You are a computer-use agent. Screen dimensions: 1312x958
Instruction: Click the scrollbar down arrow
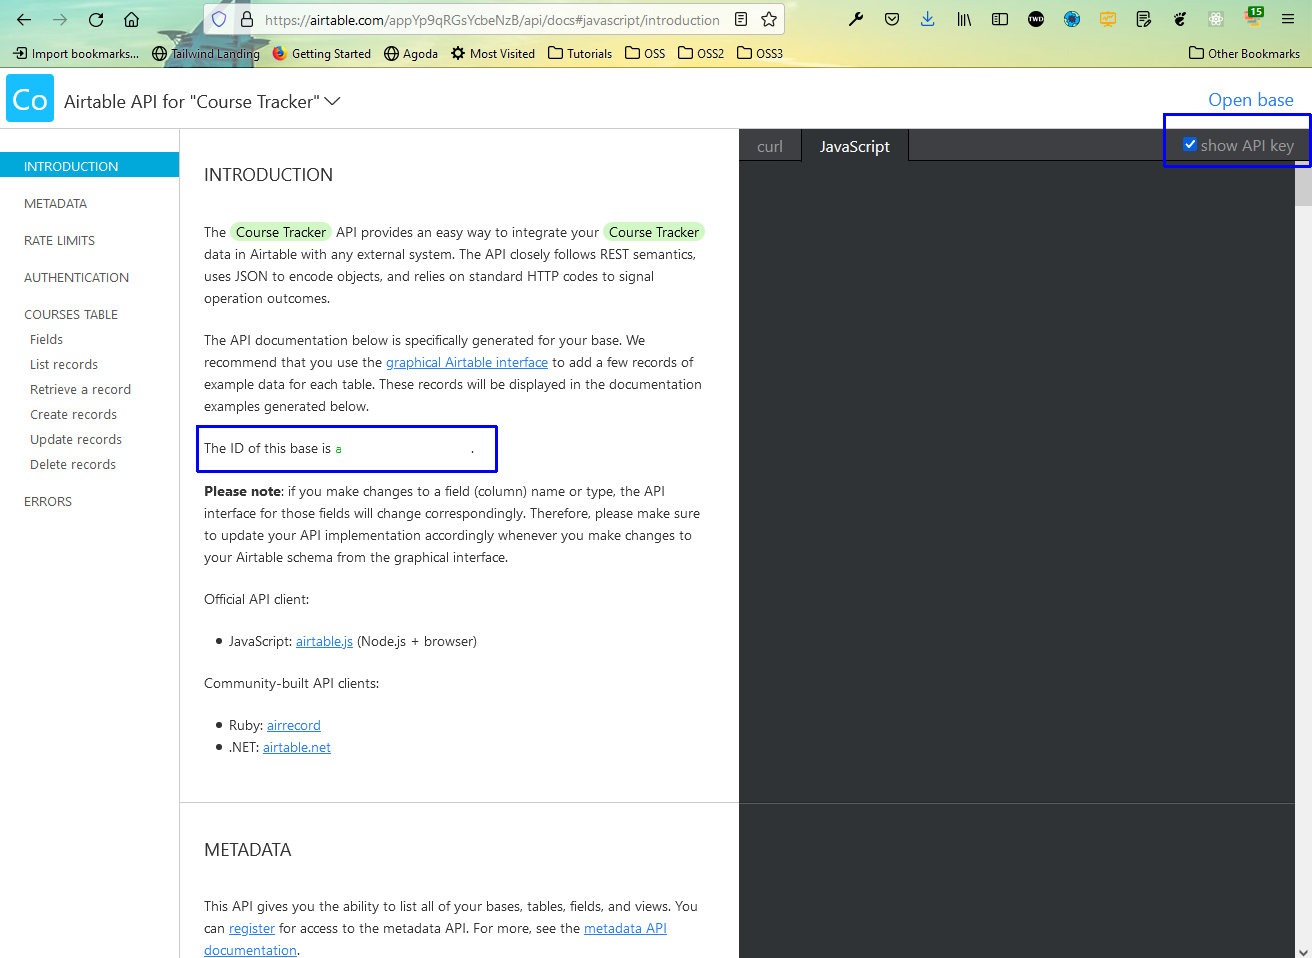pyautogui.click(x=1303, y=951)
